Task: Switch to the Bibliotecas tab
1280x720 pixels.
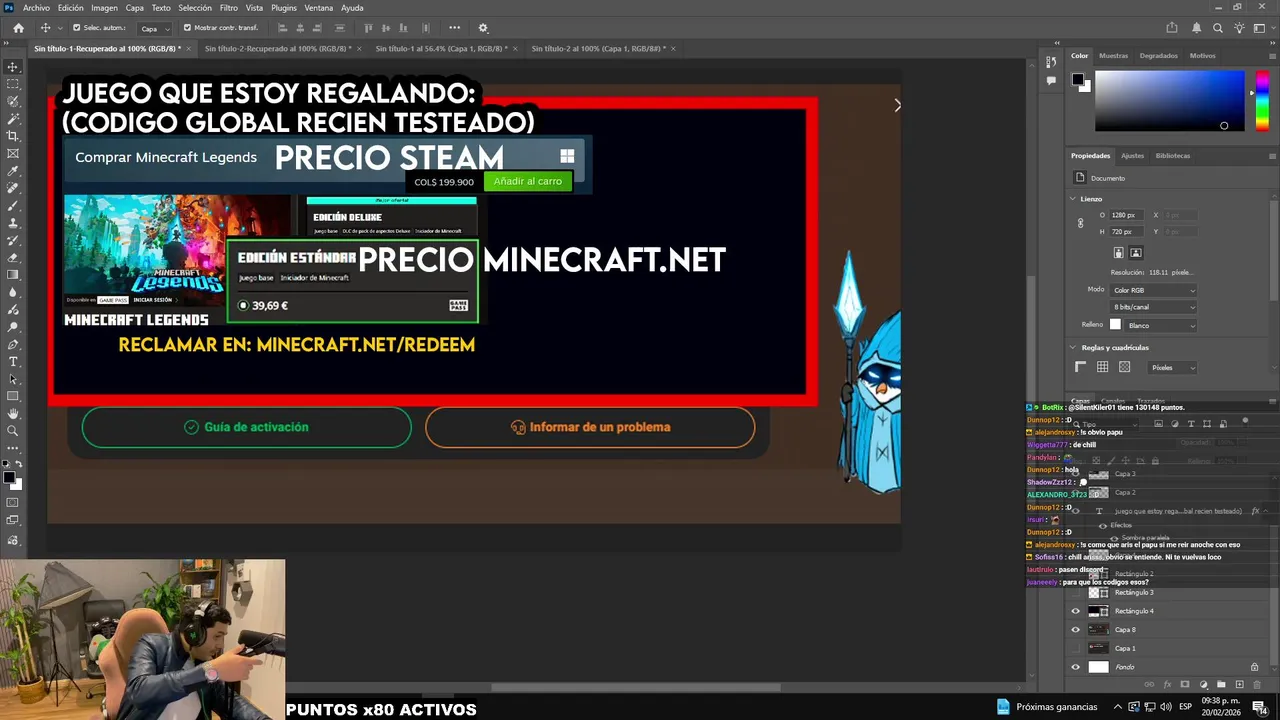Action: coord(1173,156)
